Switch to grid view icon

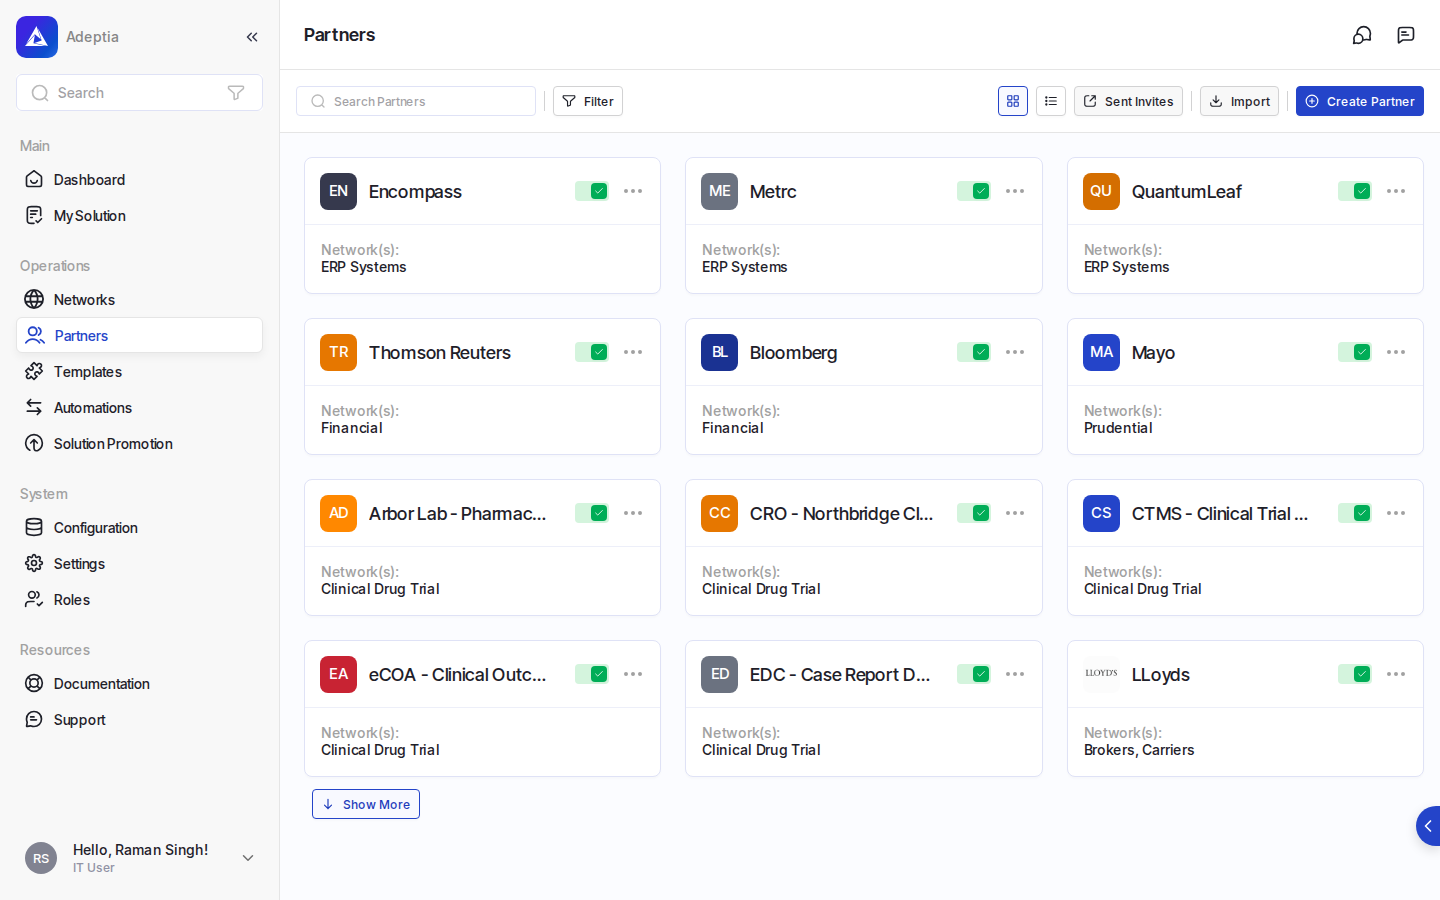(1013, 101)
